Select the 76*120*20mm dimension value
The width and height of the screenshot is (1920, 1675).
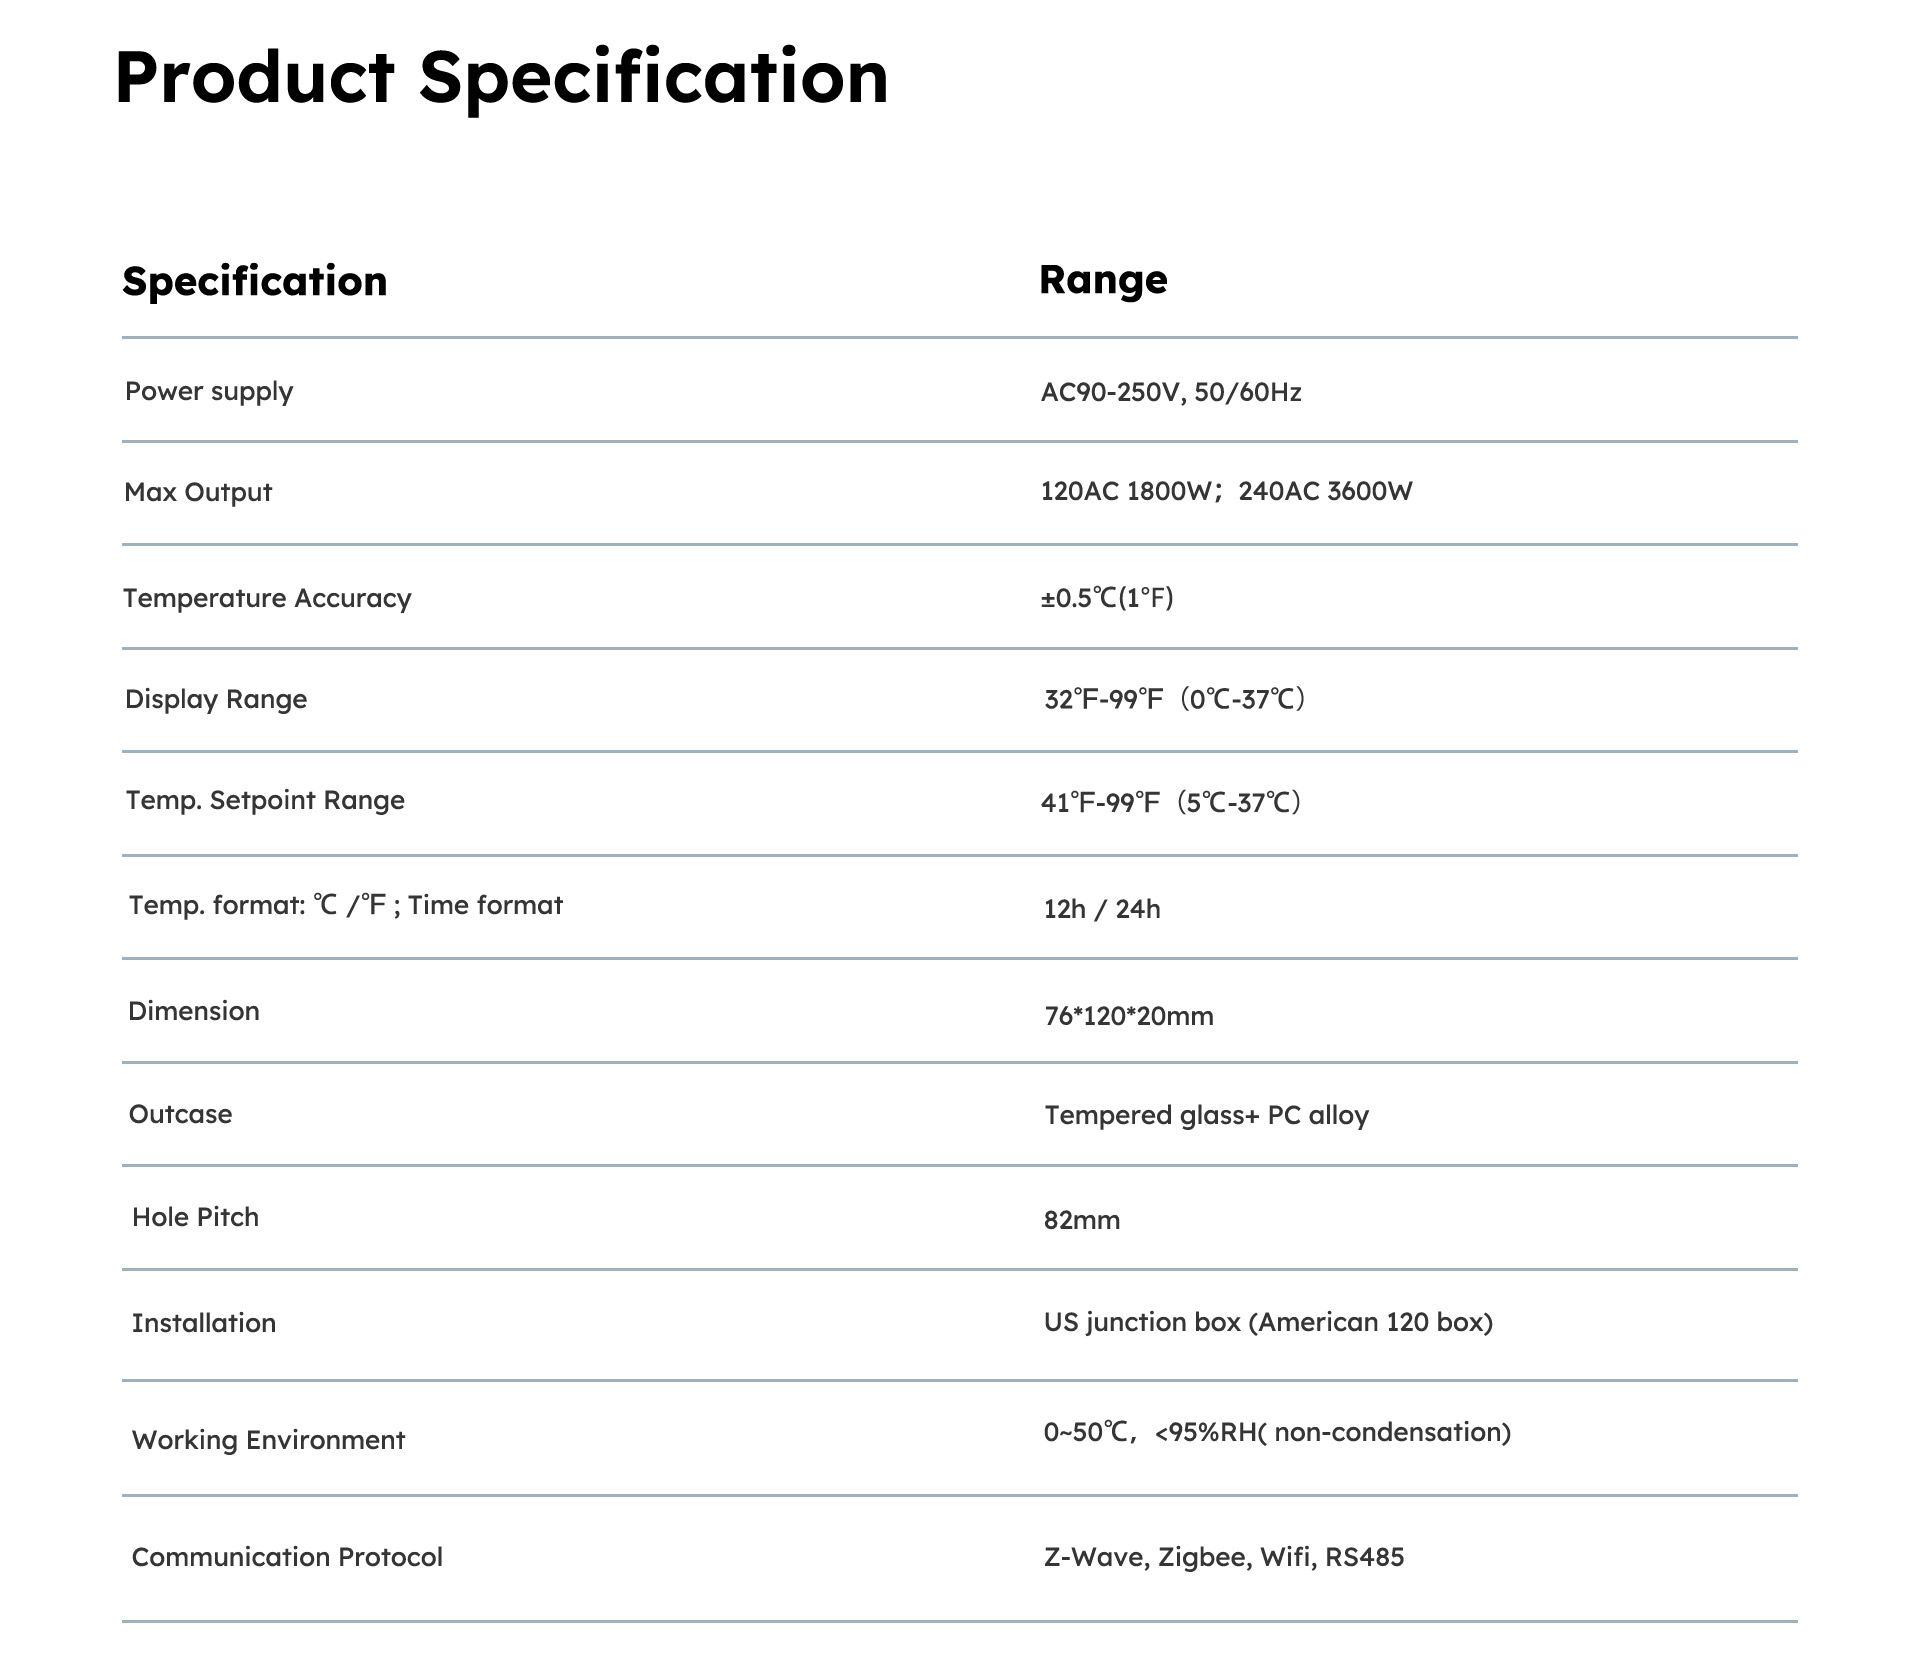[x=1129, y=1016]
